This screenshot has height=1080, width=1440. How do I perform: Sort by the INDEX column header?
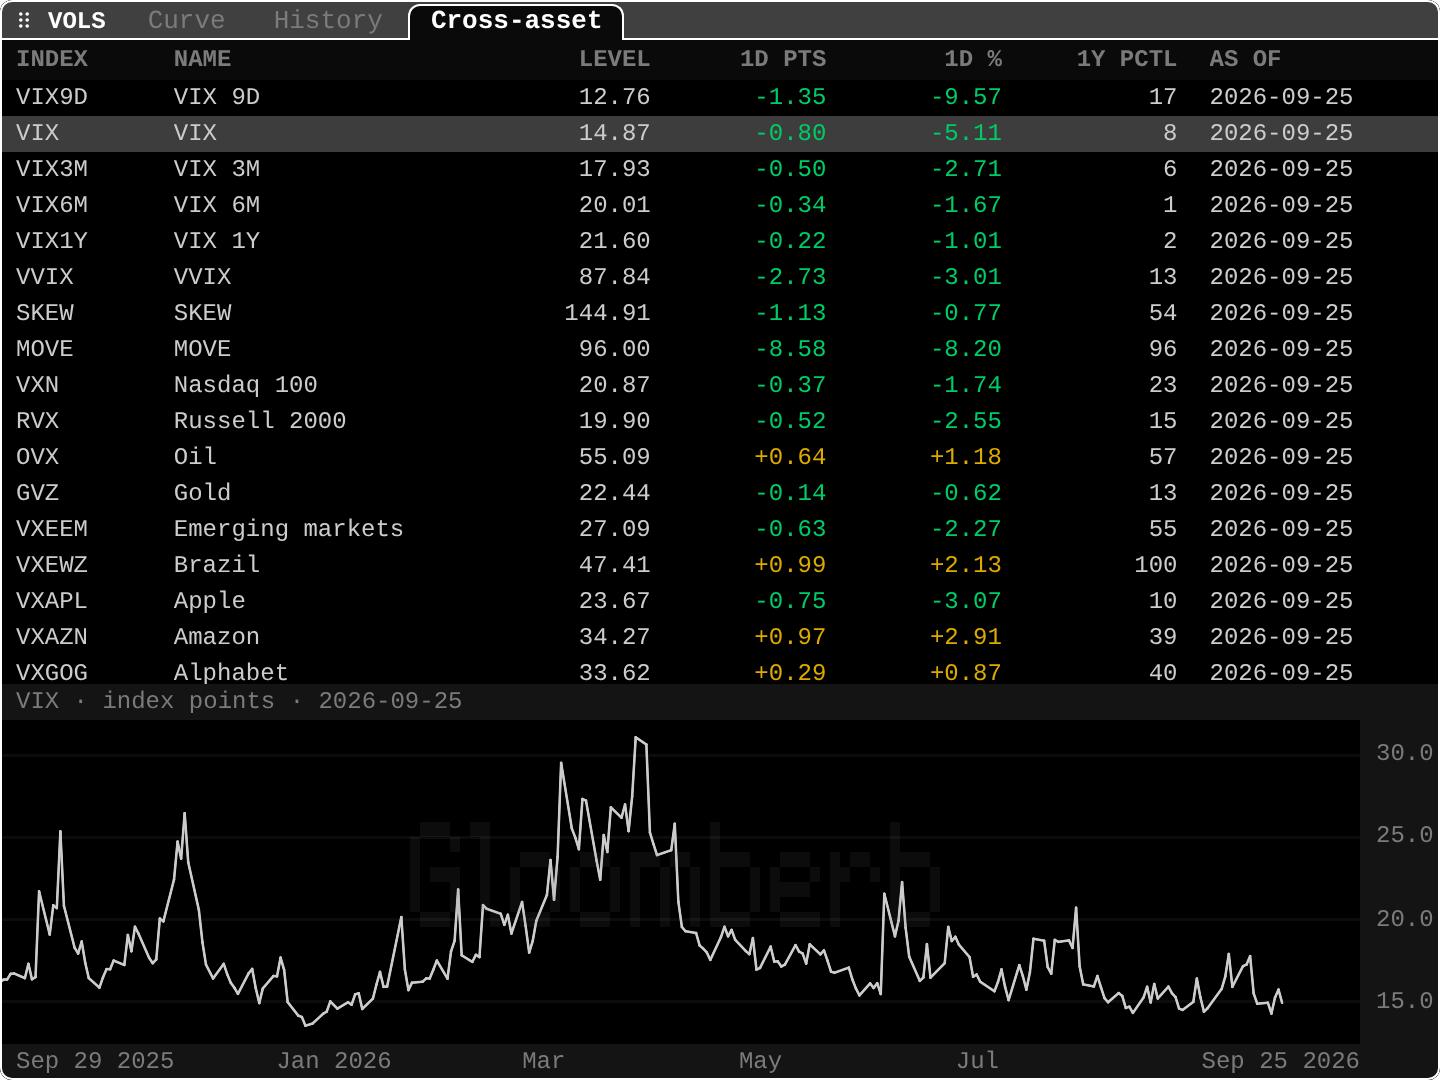click(52, 59)
